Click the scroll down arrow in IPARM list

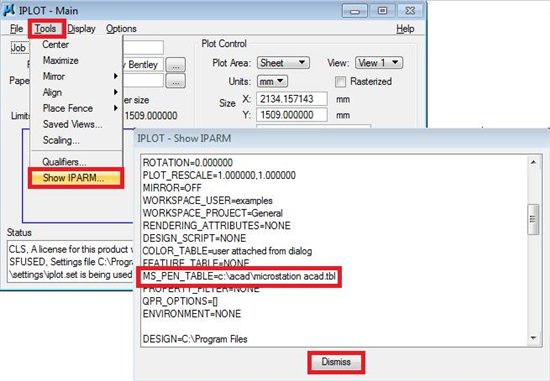[x=533, y=338]
